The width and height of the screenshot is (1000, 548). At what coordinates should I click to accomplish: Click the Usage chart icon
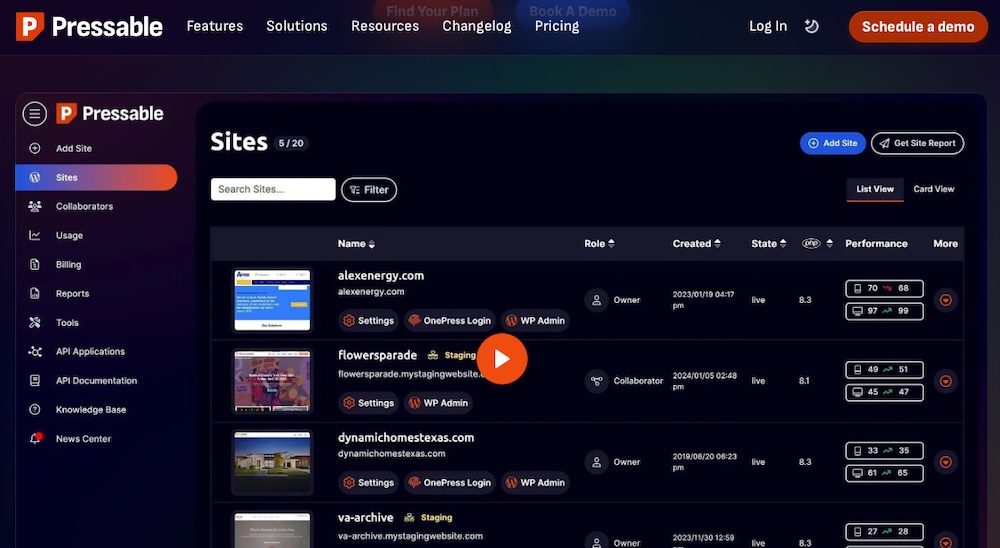(x=35, y=235)
